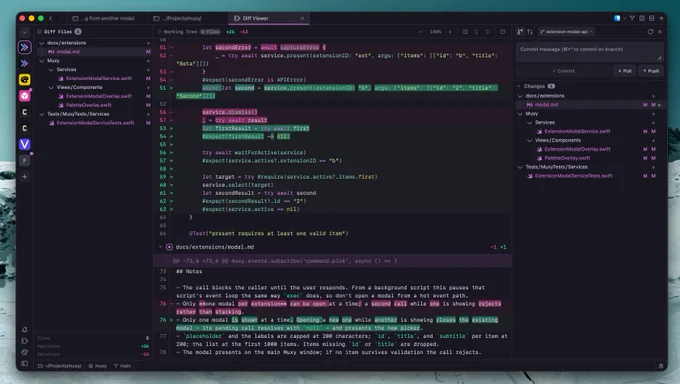The height and width of the screenshot is (384, 680).
Task: Collapse the Changes section in commit panel
Action: 519,86
